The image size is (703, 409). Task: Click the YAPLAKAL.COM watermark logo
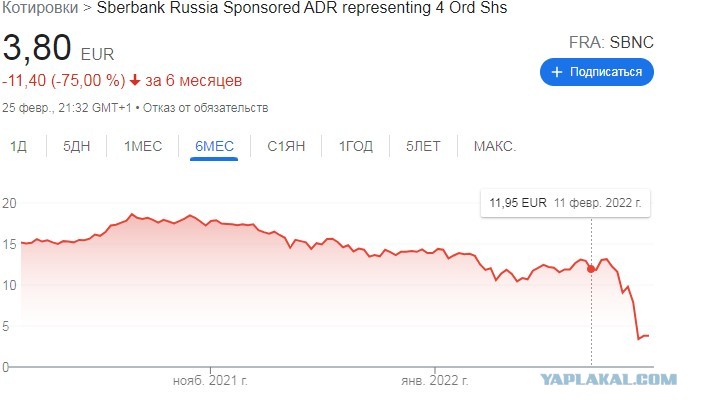[x=608, y=379]
